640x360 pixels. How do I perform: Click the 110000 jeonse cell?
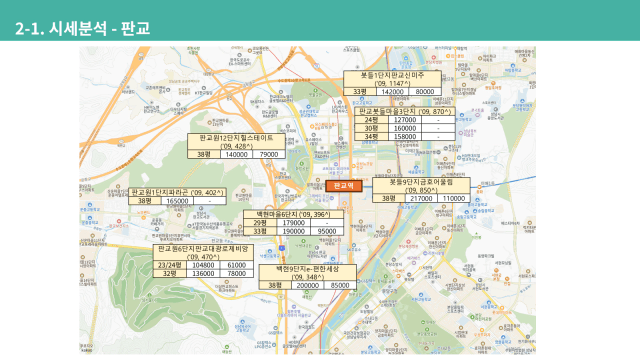click(454, 198)
